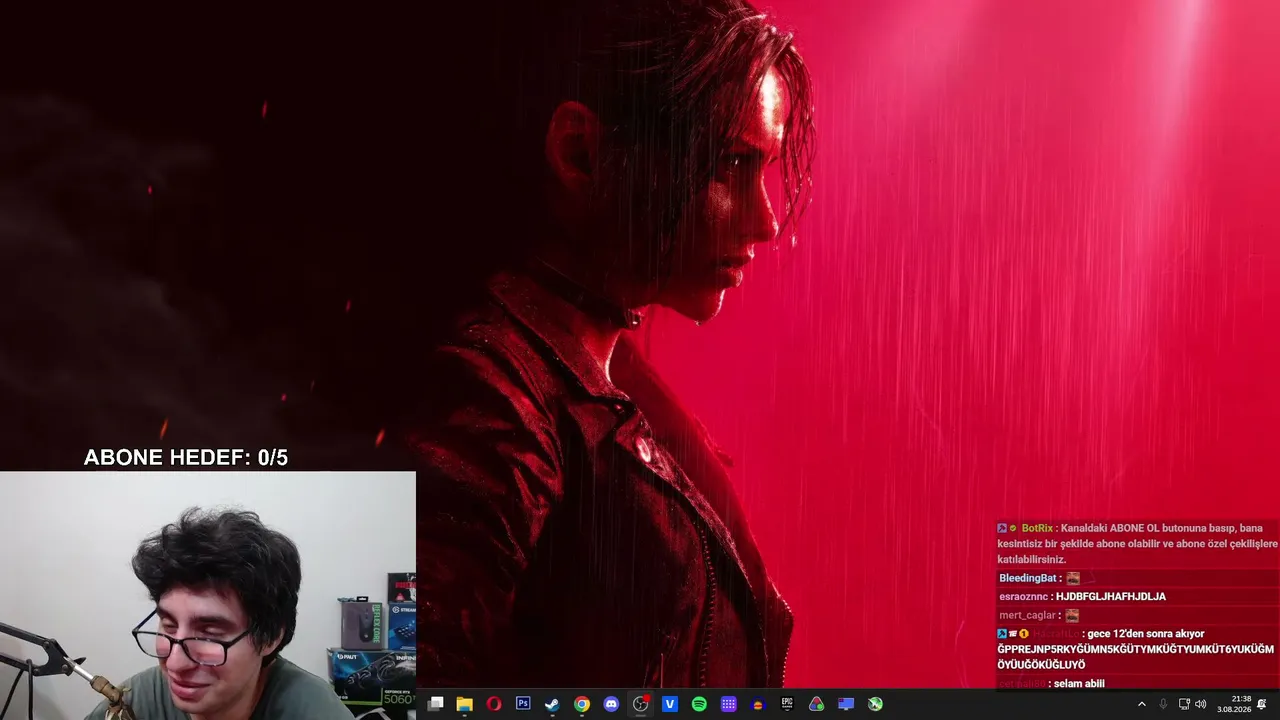This screenshot has width=1280, height=720.
Task: Open network settings from system tray
Action: coord(1184,704)
